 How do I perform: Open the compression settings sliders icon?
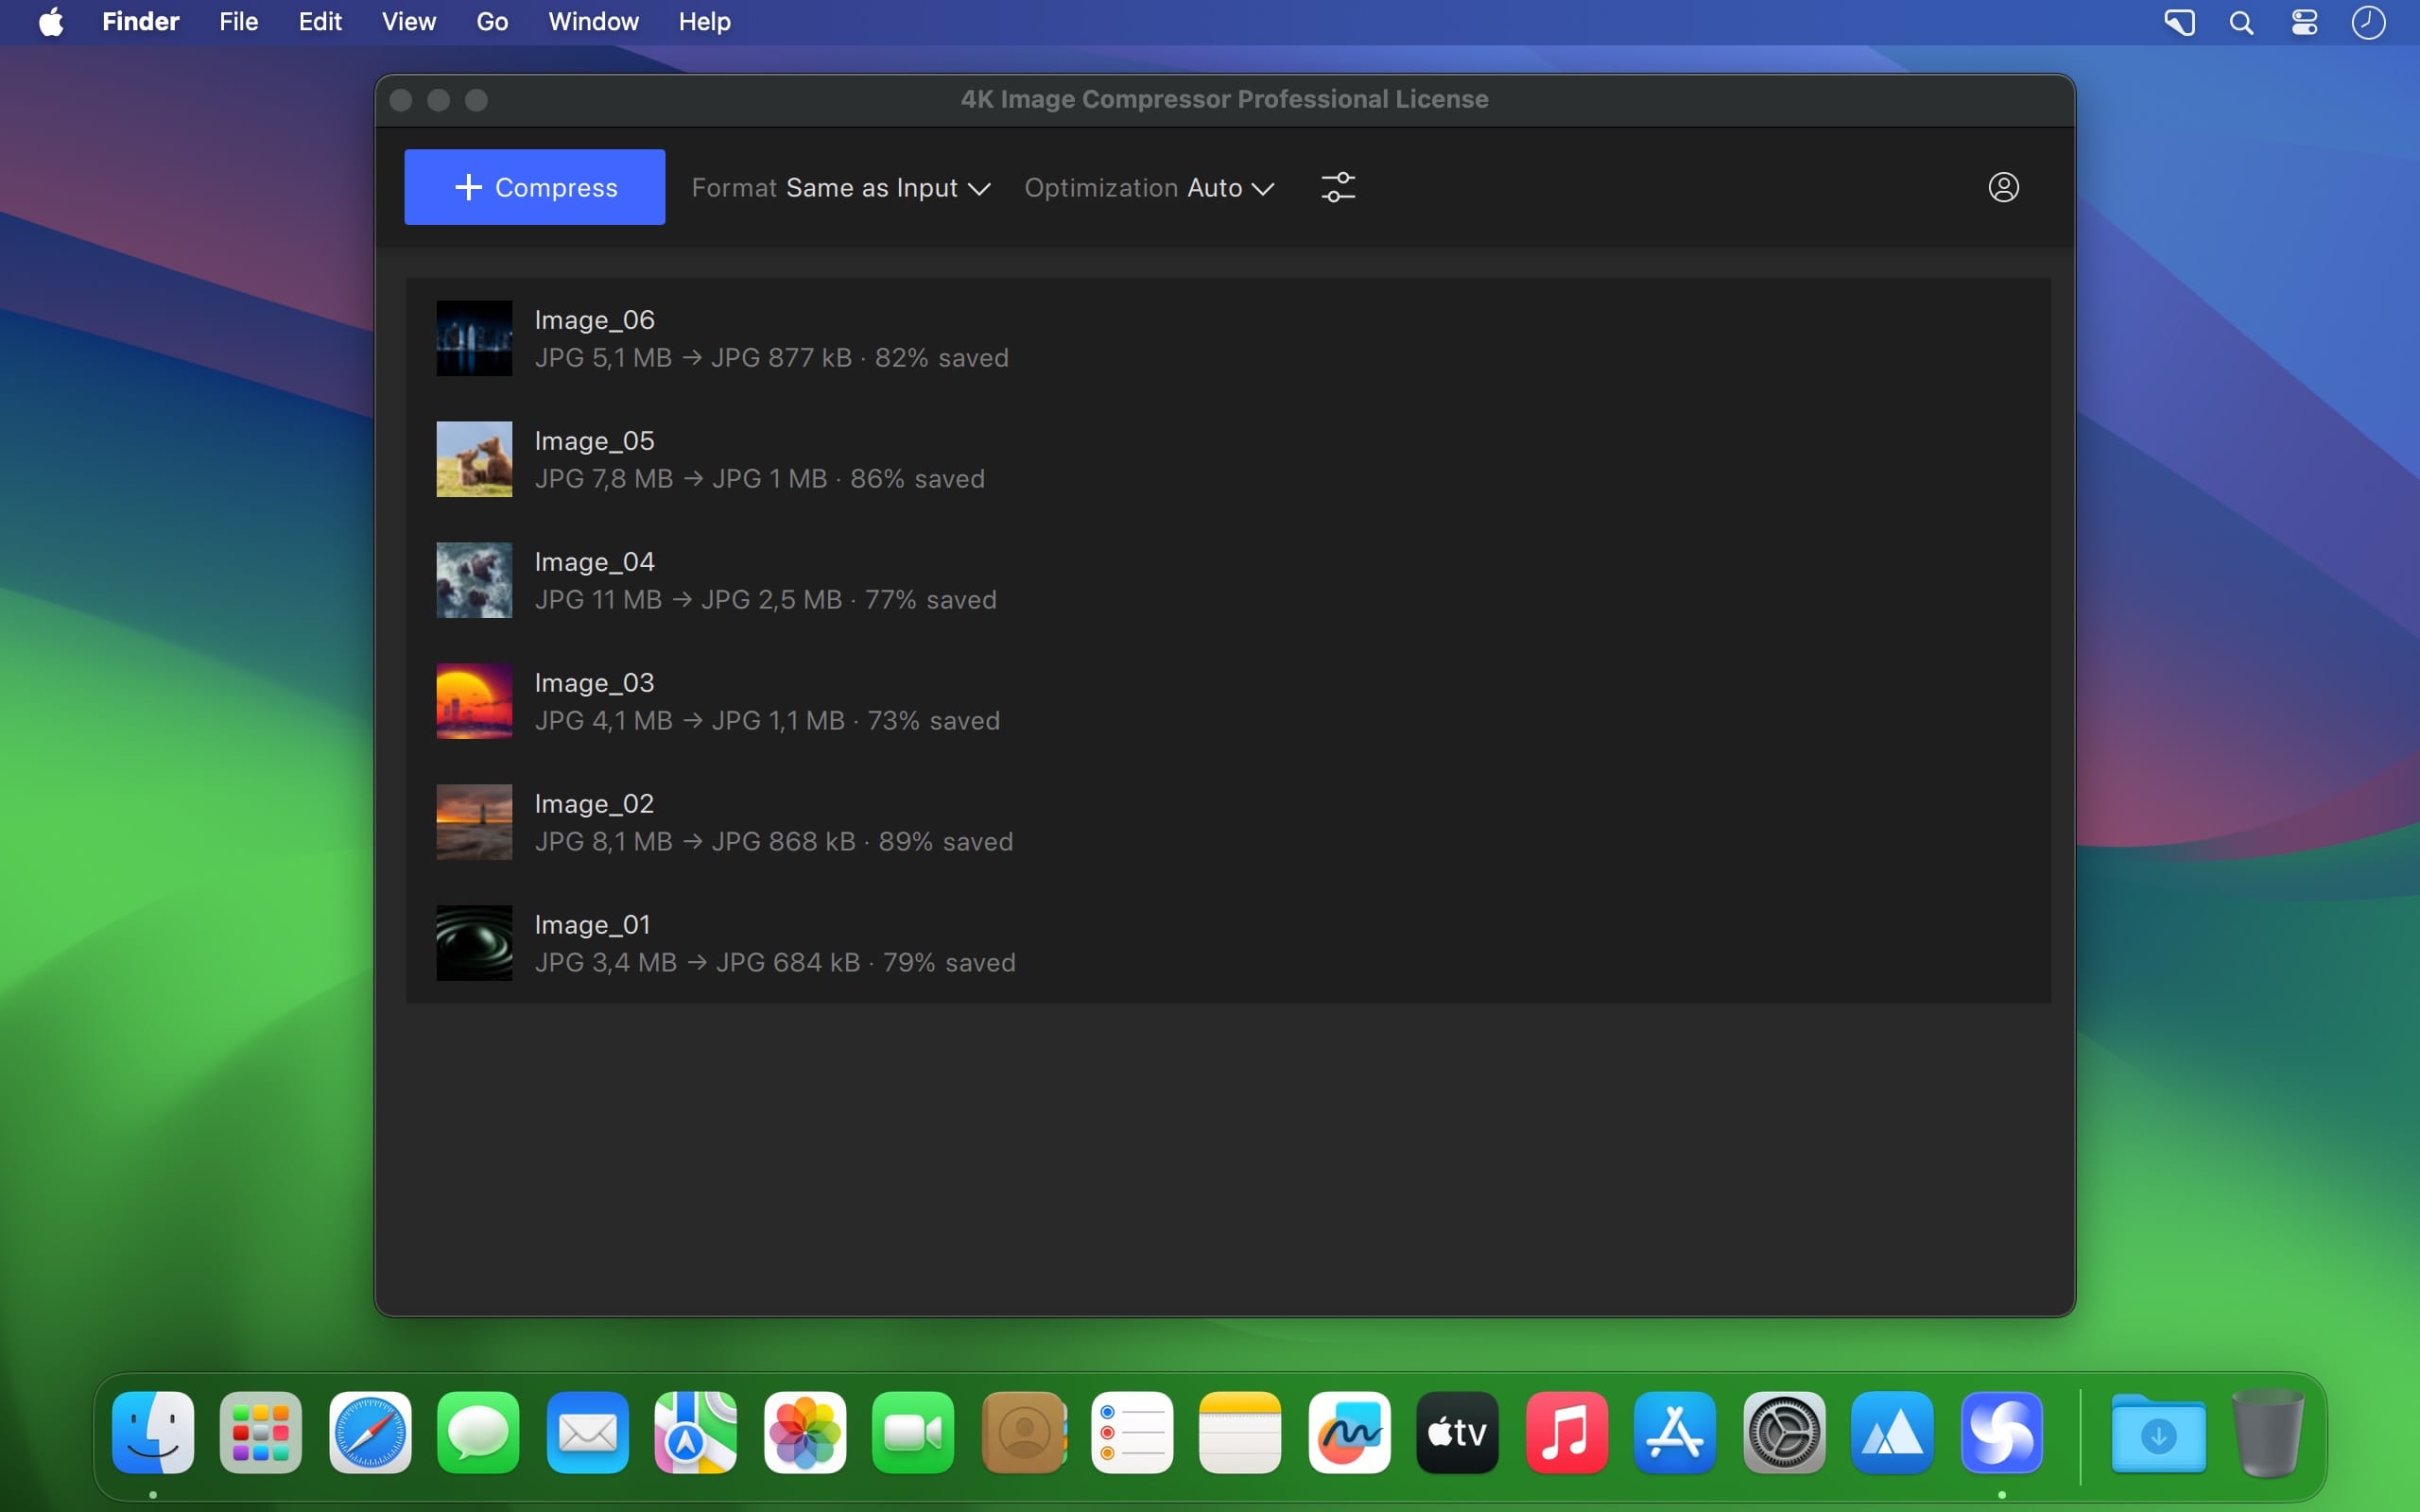point(1338,187)
